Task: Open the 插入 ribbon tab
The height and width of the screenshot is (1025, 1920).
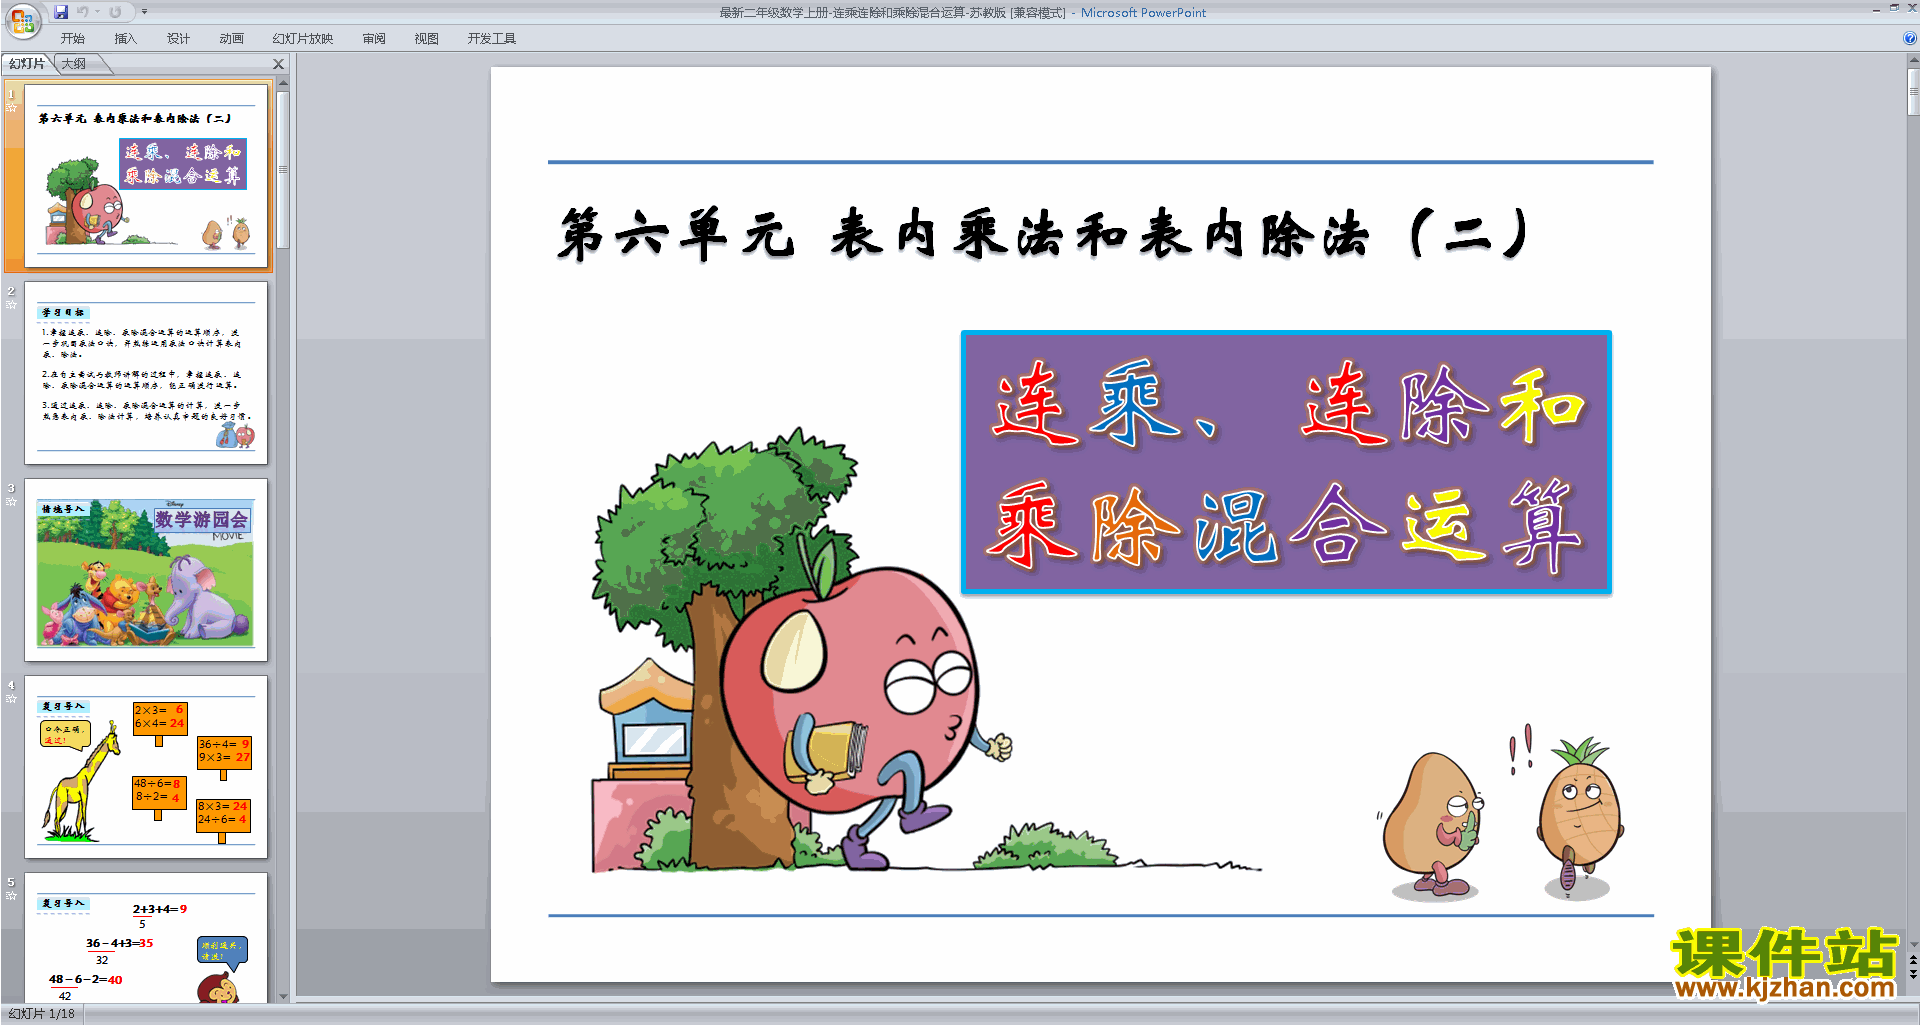Action: [125, 39]
